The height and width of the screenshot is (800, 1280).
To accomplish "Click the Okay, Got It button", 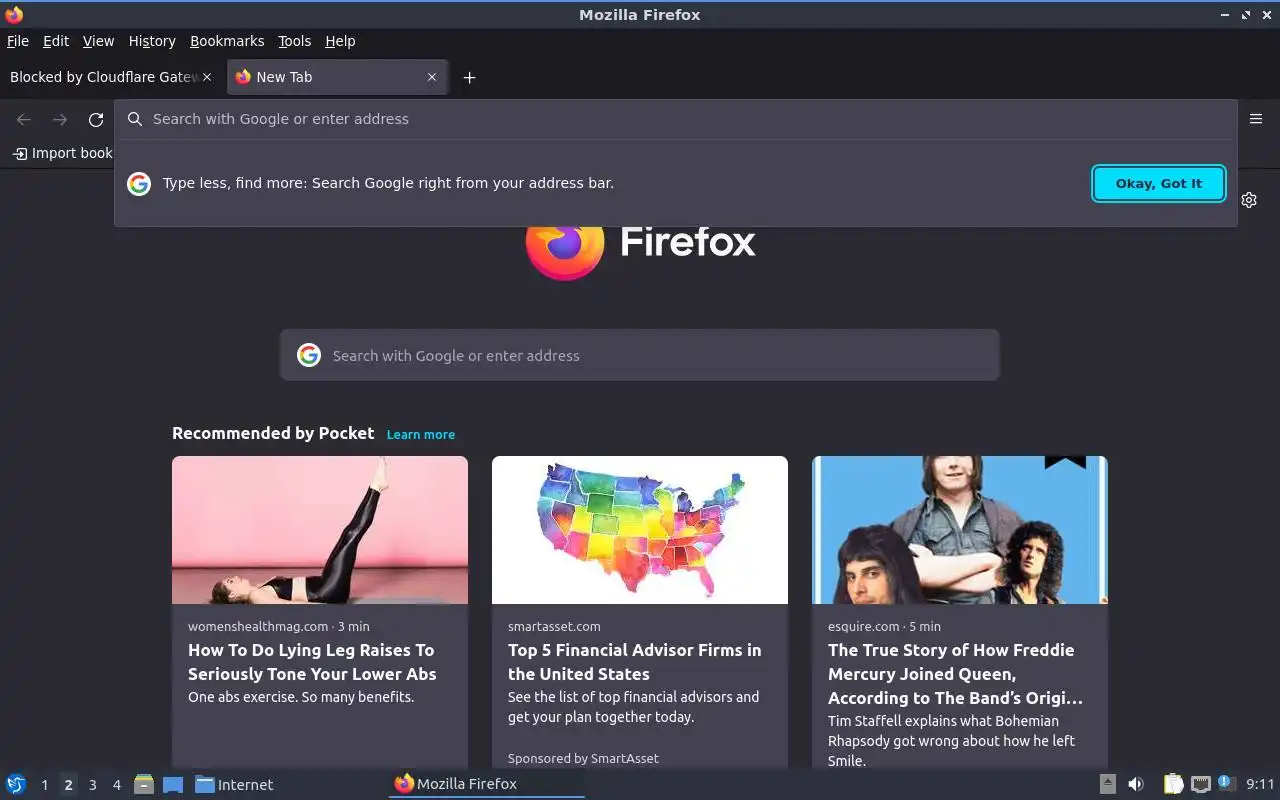I will 1159,183.
